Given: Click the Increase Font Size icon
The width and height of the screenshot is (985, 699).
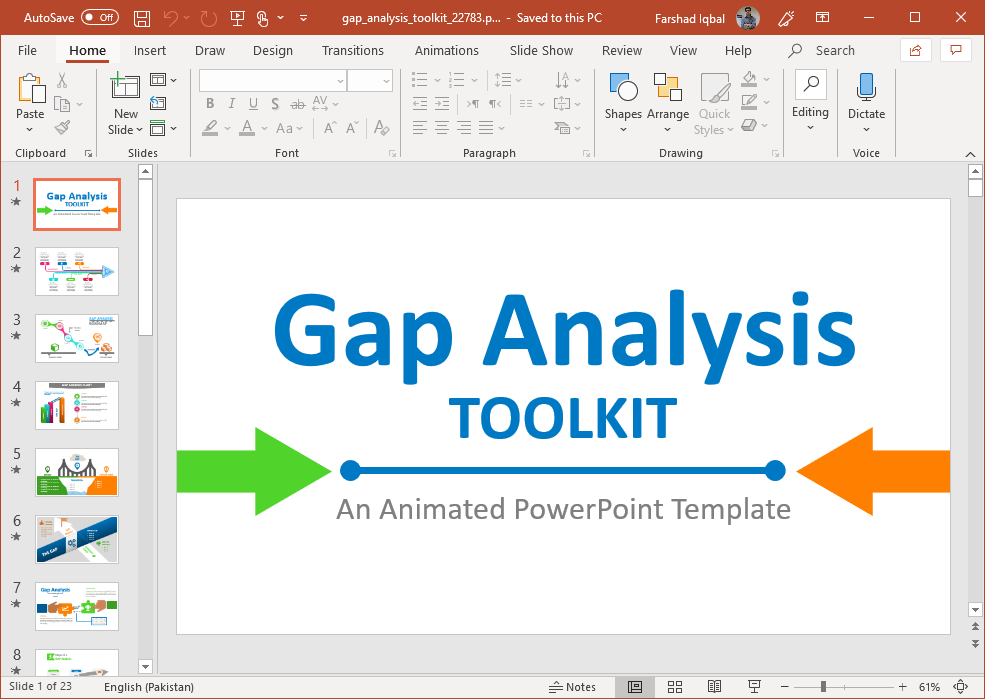Looking at the screenshot, I should (x=330, y=127).
